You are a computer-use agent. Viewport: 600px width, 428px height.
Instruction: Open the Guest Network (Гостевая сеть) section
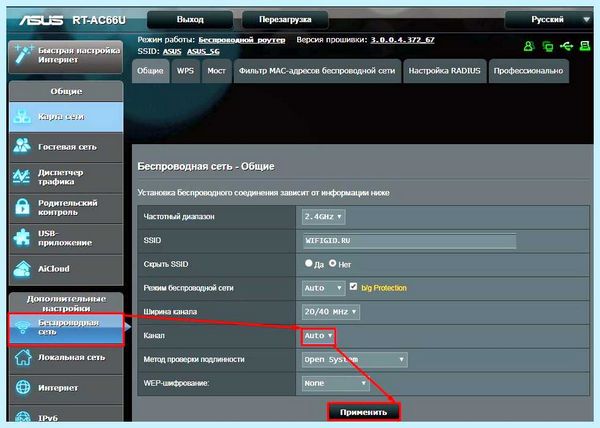click(66, 147)
